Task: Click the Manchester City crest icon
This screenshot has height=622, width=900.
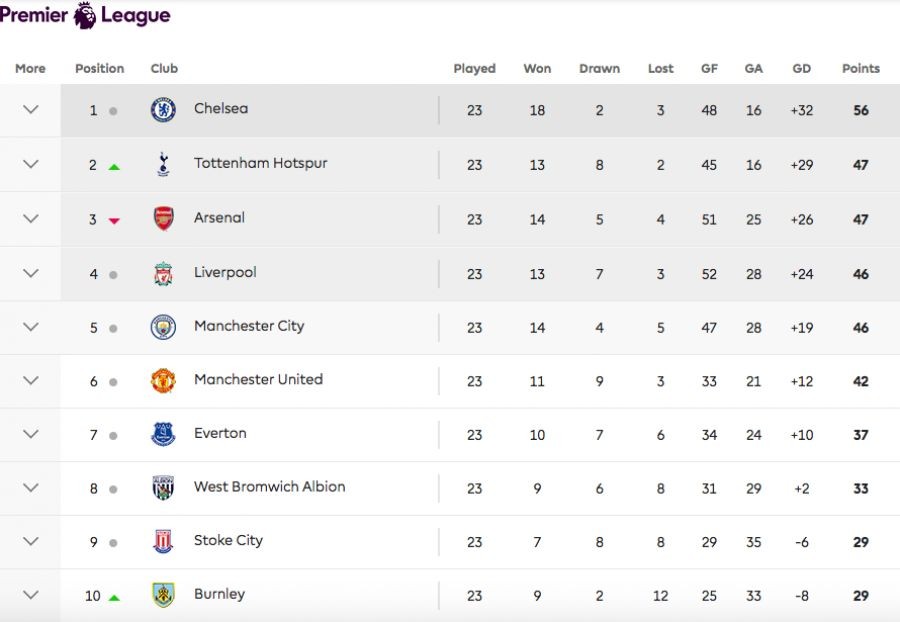Action: pos(163,327)
